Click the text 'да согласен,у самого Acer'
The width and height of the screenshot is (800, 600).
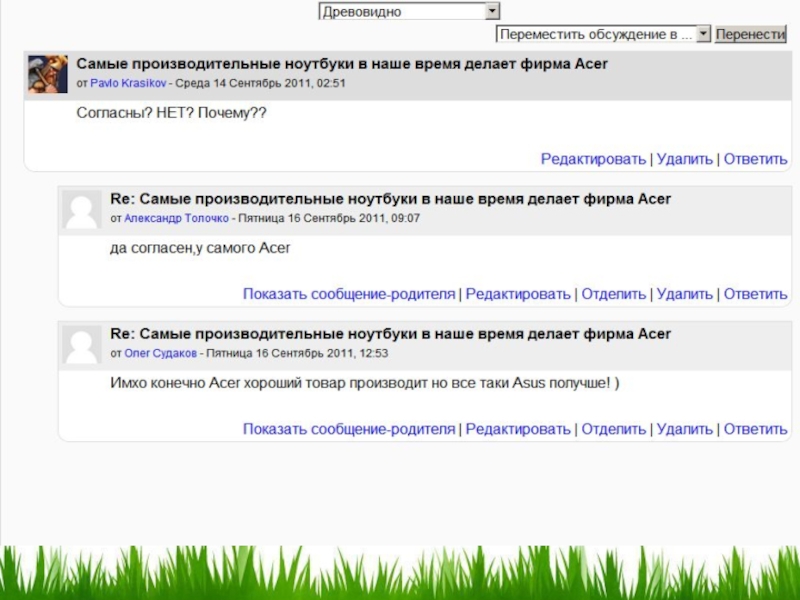(x=200, y=248)
